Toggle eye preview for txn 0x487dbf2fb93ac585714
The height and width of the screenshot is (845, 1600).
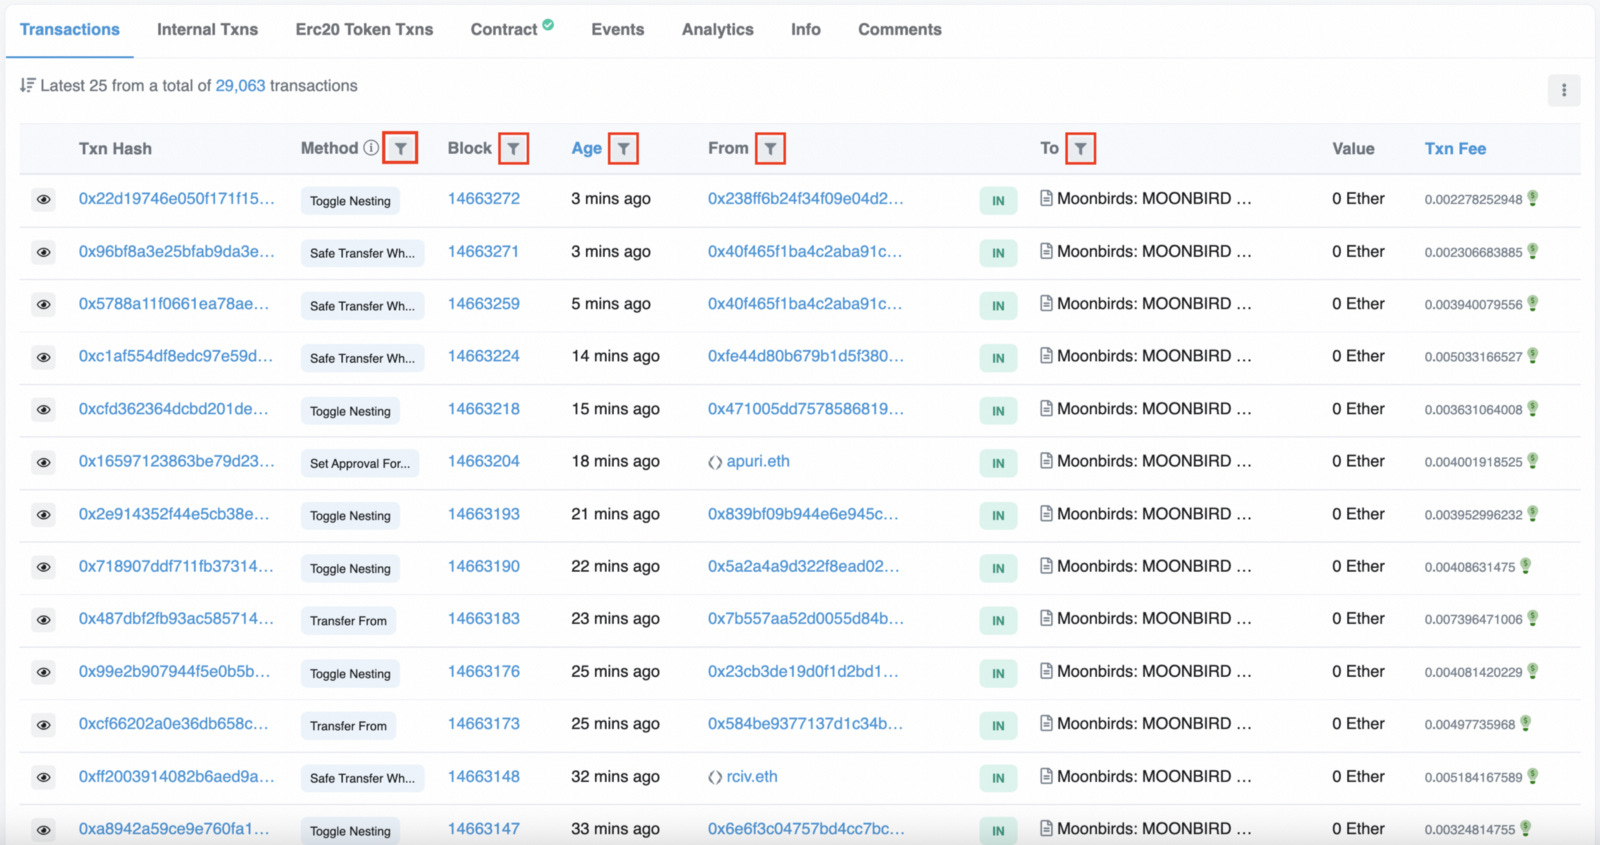(x=43, y=619)
